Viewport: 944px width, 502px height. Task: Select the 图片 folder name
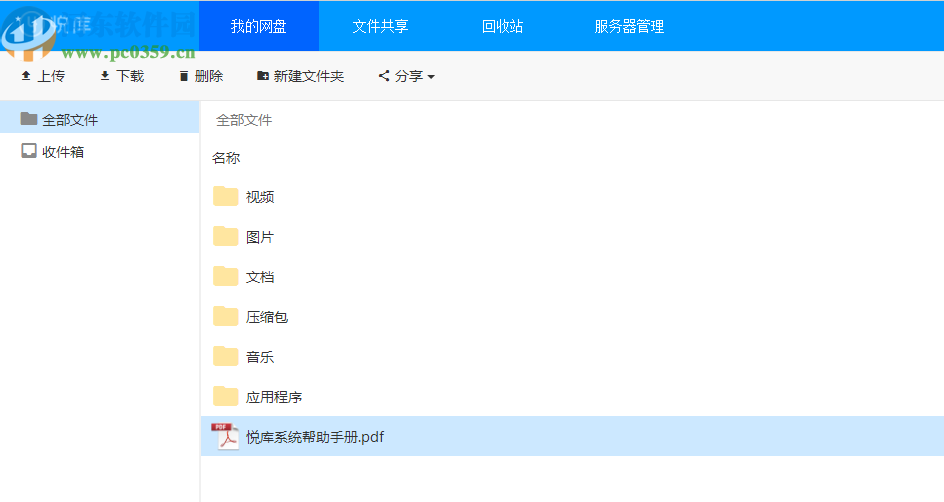click(260, 237)
